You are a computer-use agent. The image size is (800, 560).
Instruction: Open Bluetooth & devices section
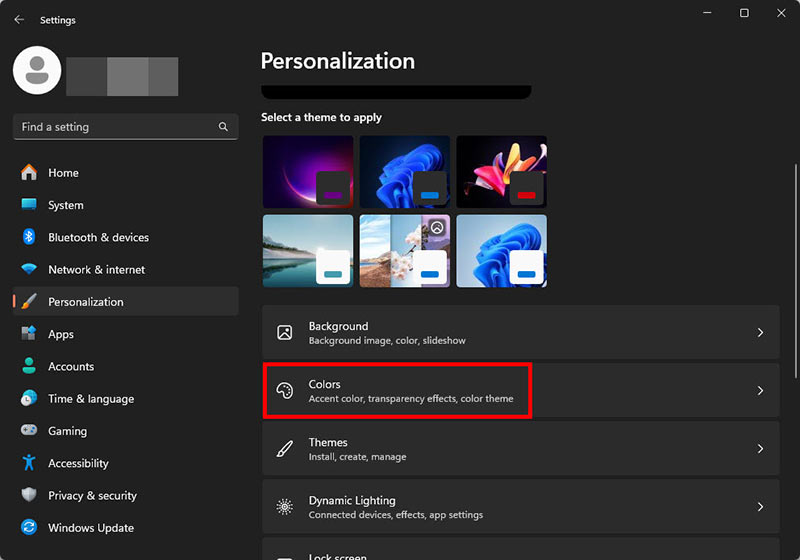coord(126,237)
